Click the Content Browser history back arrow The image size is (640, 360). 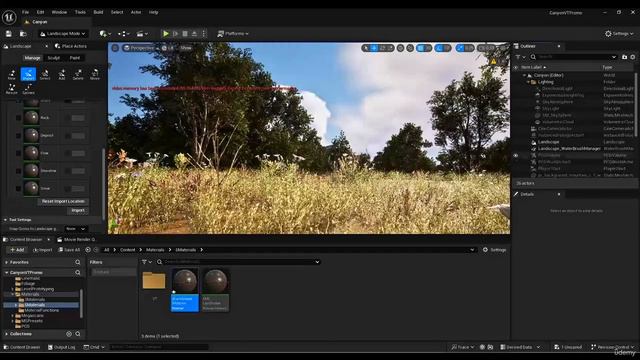coord(88,249)
